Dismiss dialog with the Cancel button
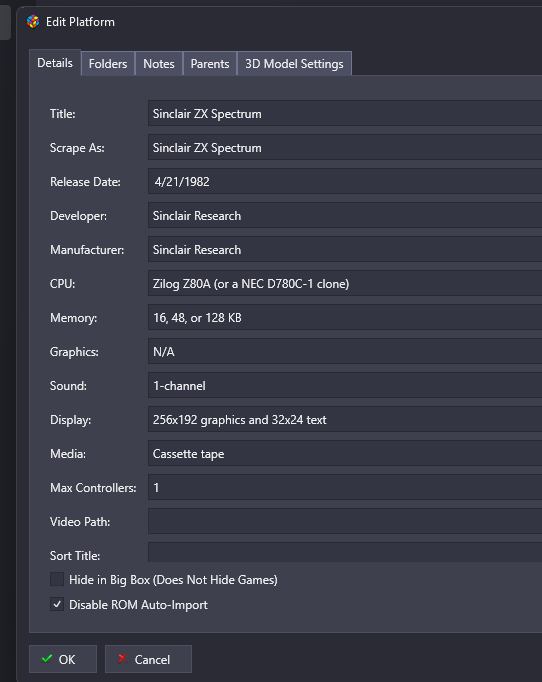The image size is (542, 682). [148, 659]
